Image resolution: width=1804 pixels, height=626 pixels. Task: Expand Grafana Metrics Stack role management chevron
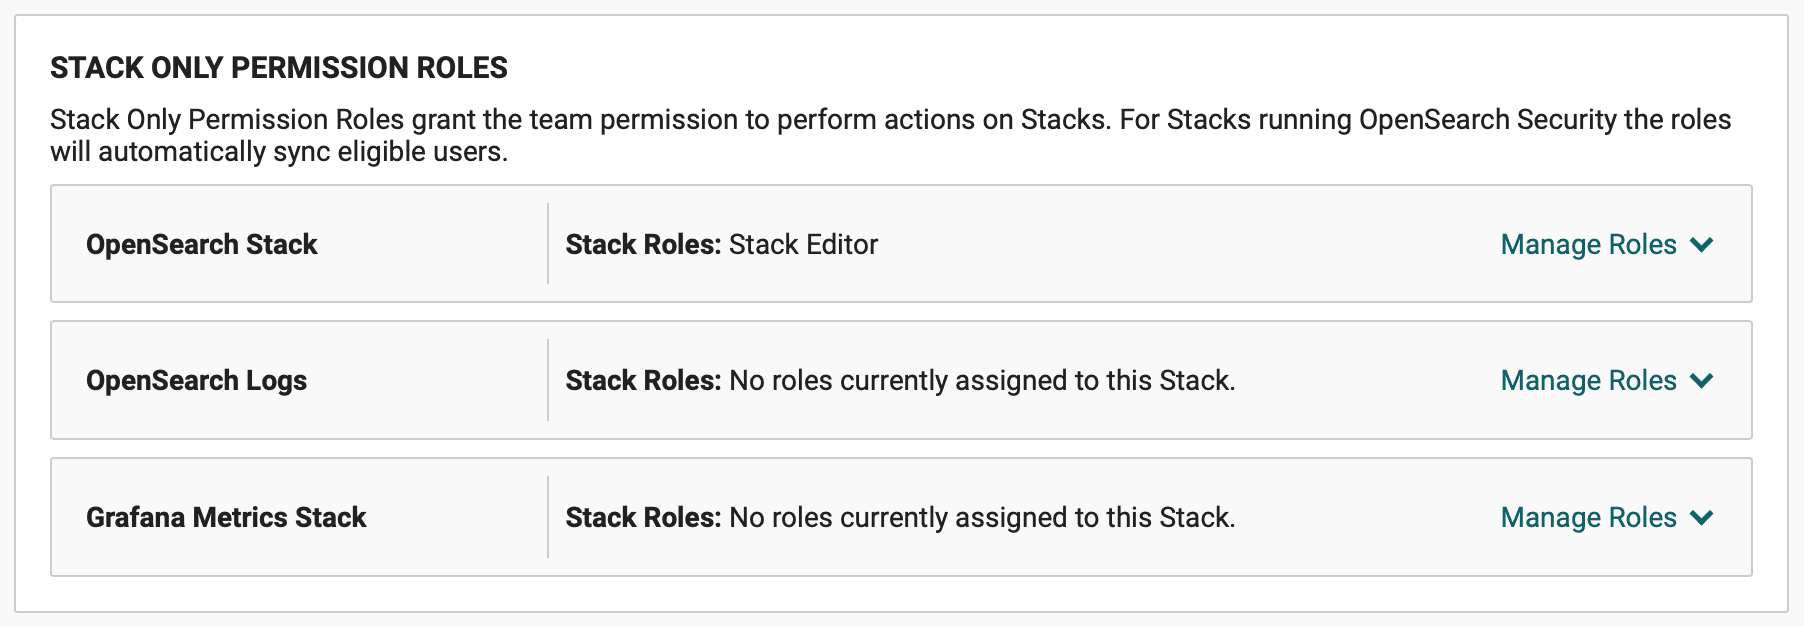pos(1704,518)
